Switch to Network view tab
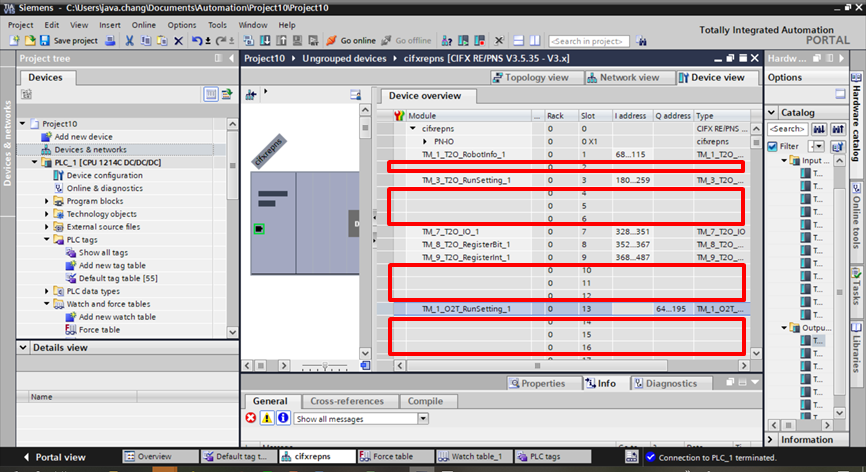866x472 pixels. 629,78
